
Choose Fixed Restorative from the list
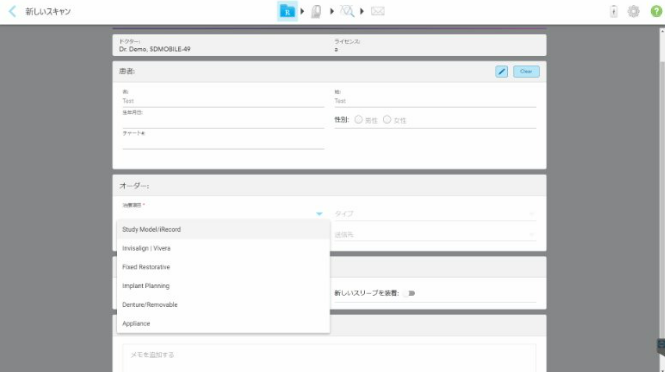pos(223,267)
